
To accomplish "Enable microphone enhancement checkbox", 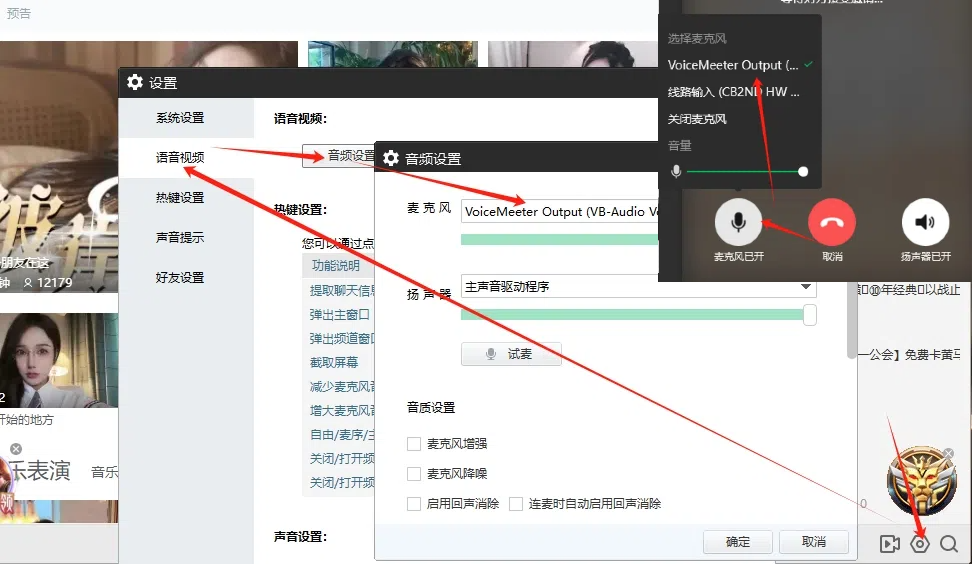I will click(413, 444).
